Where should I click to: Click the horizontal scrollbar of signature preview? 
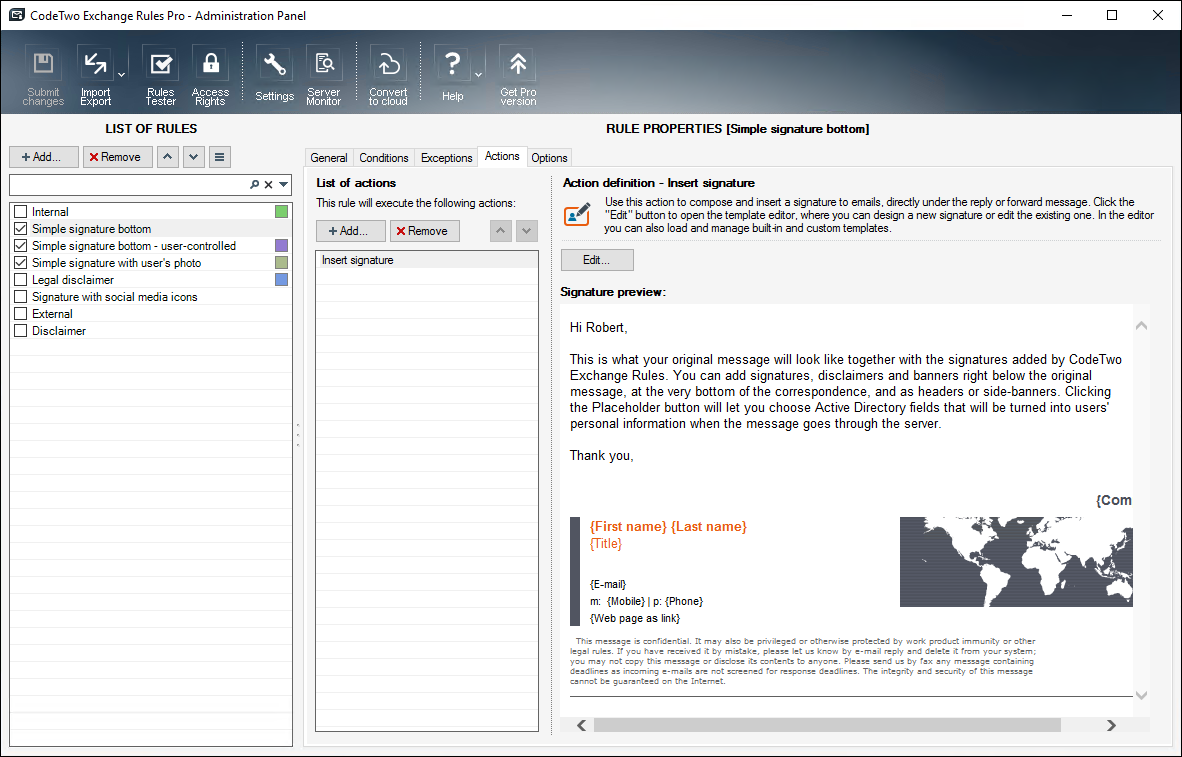tap(827, 725)
